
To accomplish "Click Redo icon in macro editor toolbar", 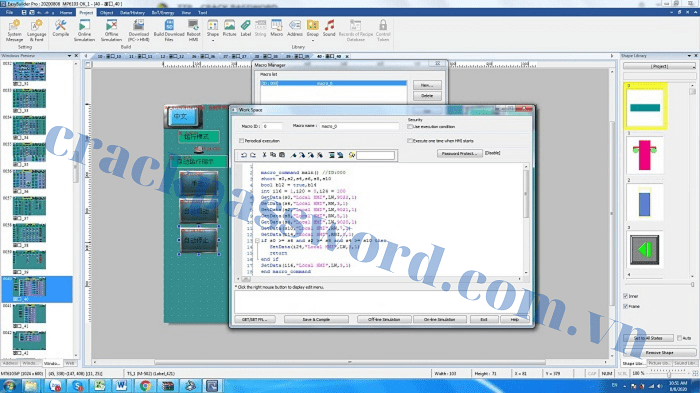I will tap(253, 155).
